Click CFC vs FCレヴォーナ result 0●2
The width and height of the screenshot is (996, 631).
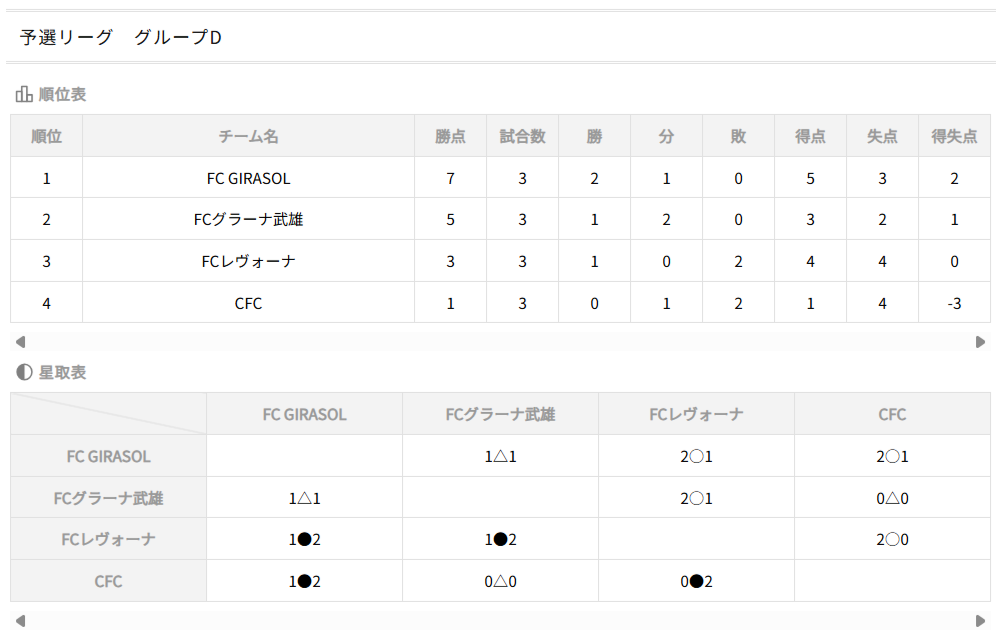point(696,581)
